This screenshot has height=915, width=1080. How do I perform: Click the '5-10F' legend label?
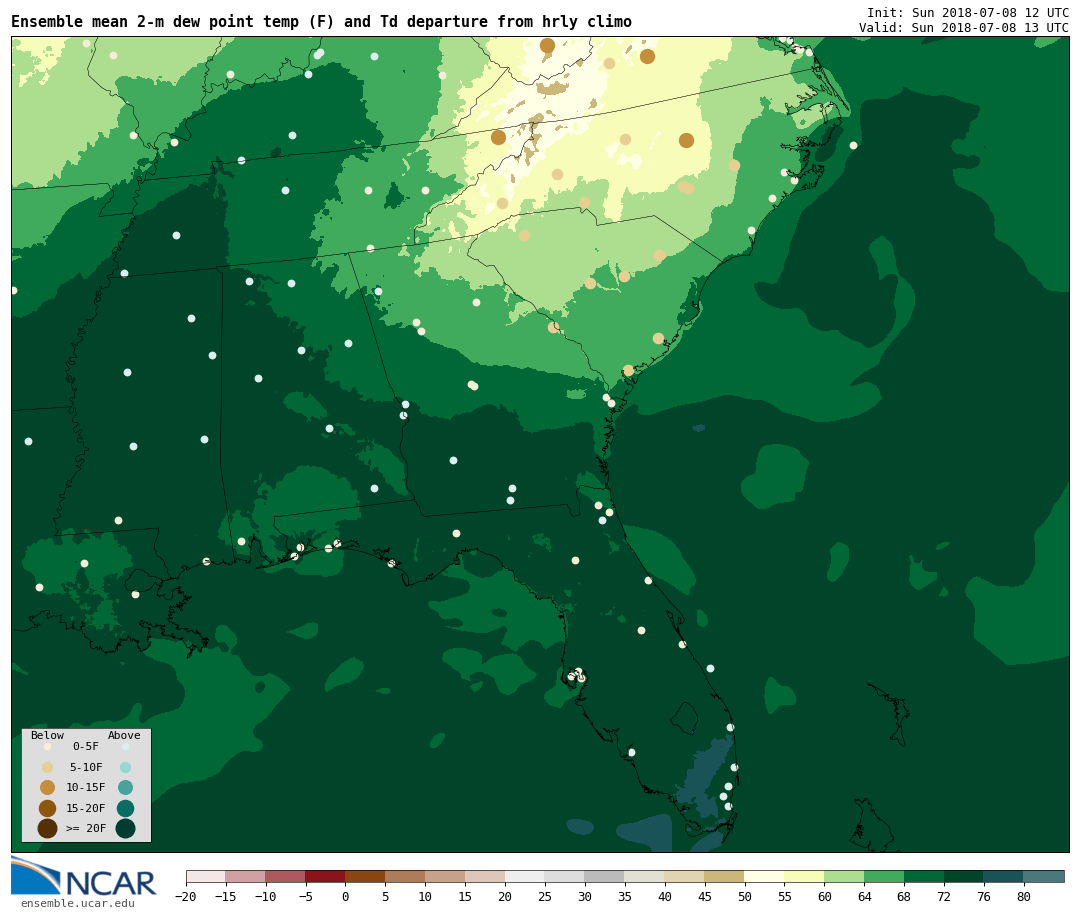pyautogui.click(x=86, y=767)
